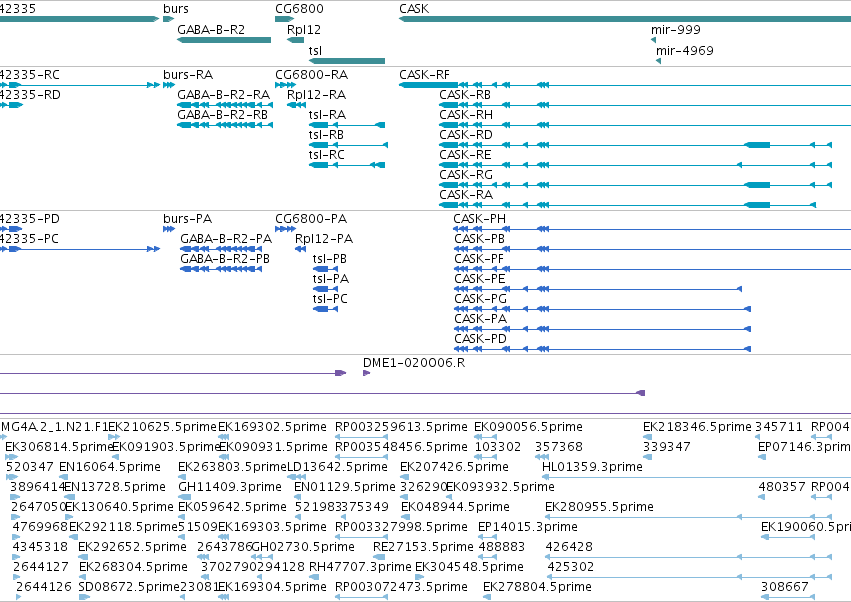Select the CG6800-RA transcript label

(312, 75)
